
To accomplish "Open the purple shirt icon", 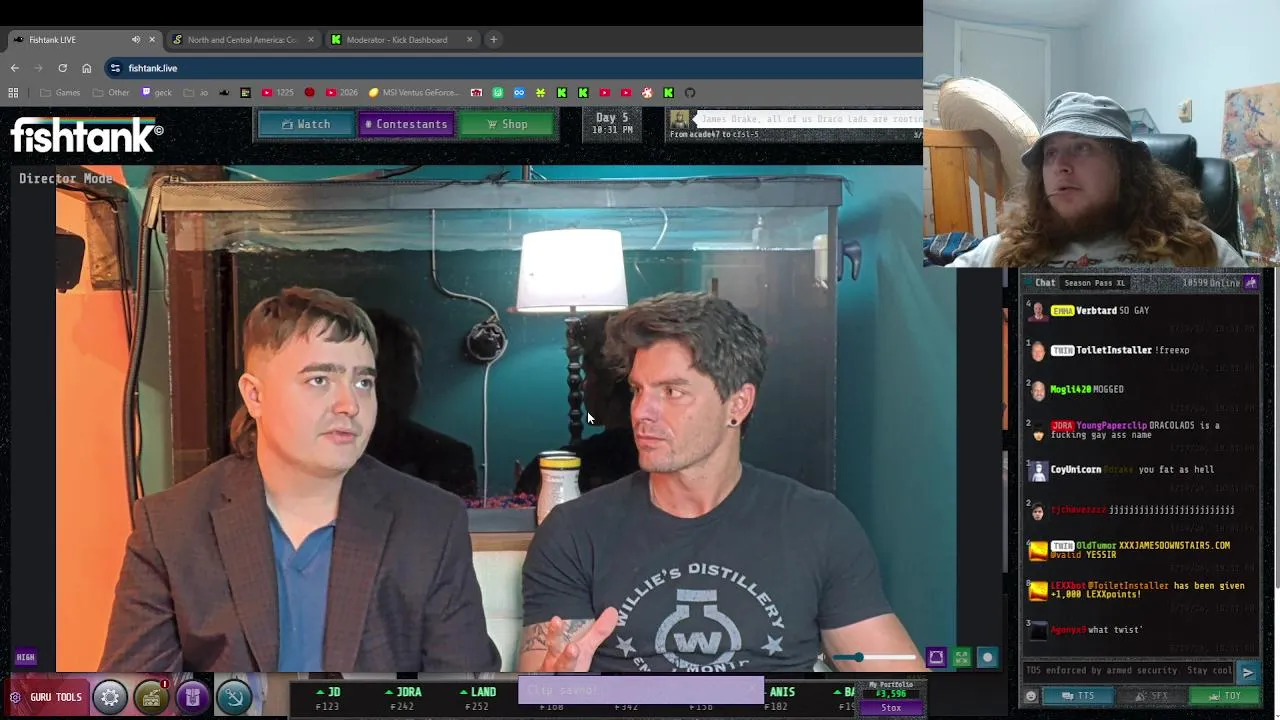I will point(192,697).
